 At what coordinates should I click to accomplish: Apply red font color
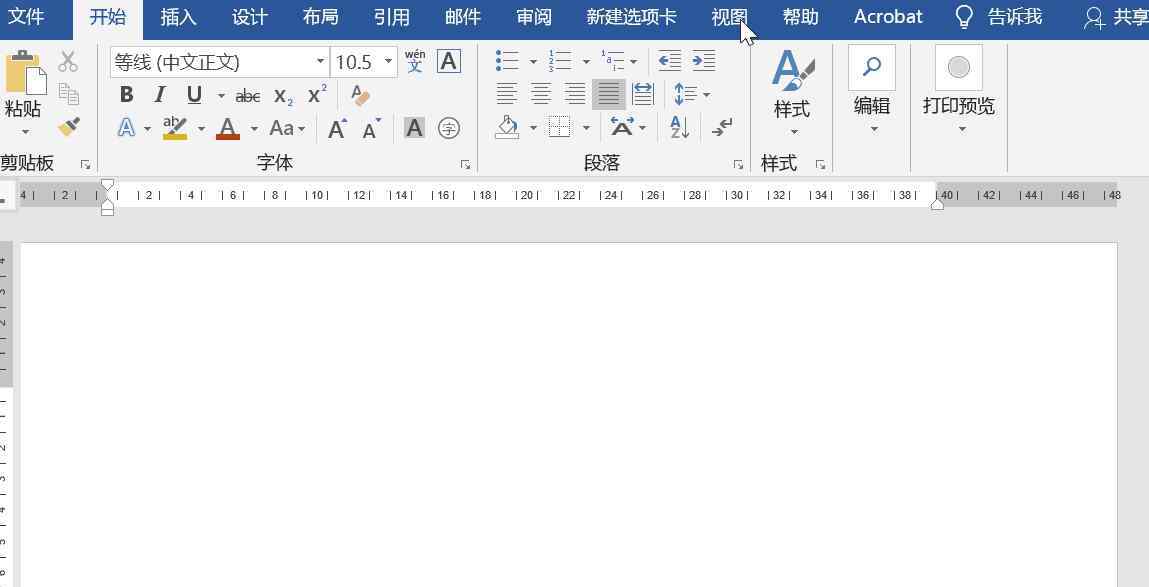[228, 129]
